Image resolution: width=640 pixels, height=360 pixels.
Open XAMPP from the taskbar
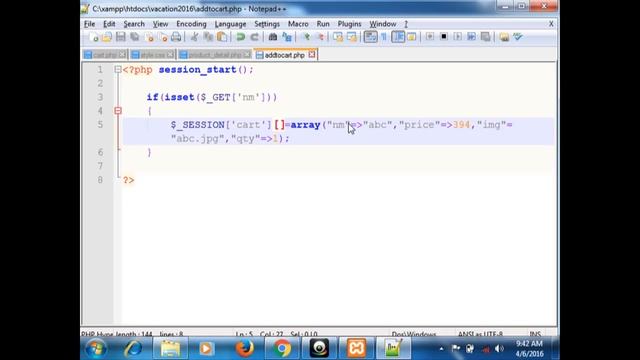tap(356, 349)
